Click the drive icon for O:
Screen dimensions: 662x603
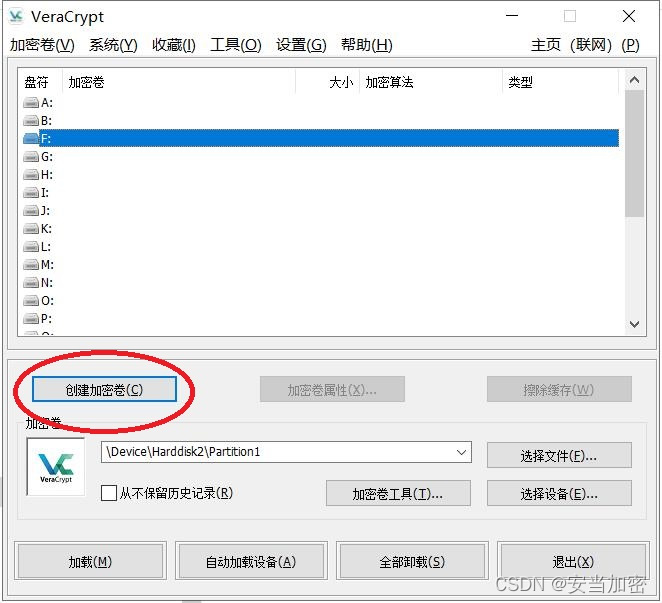(31, 301)
